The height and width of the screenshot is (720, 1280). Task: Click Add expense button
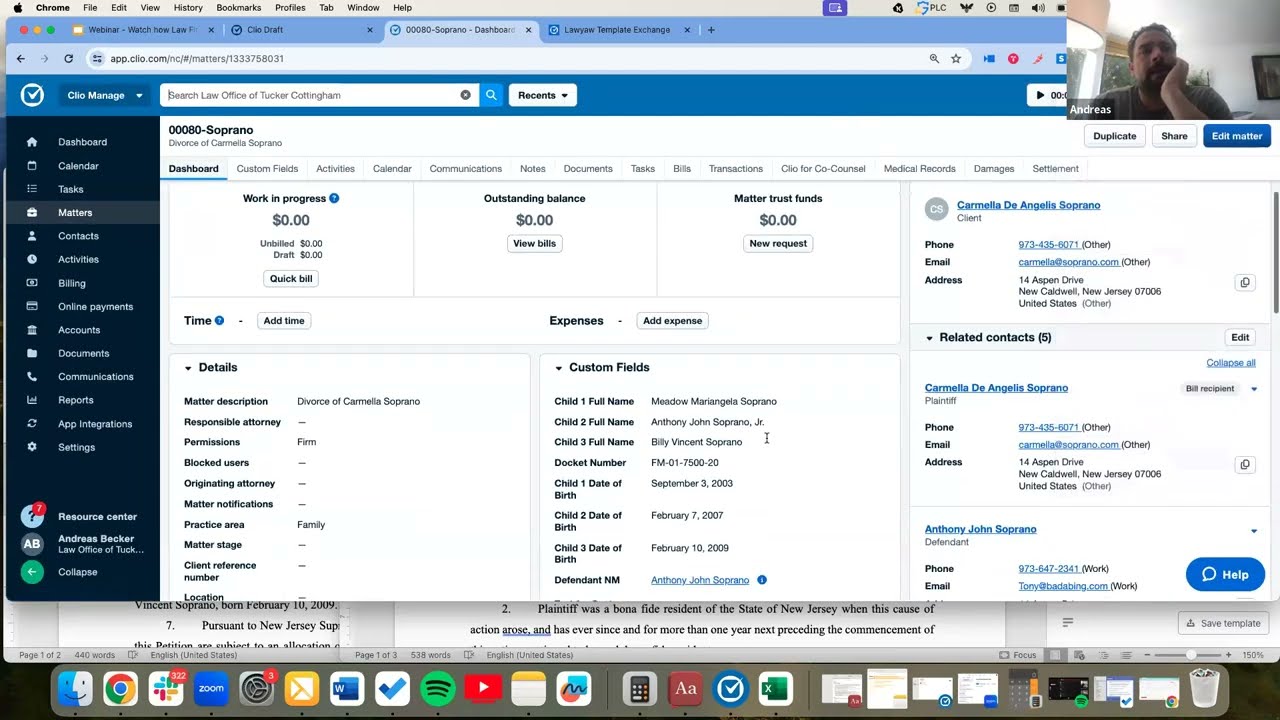(672, 321)
